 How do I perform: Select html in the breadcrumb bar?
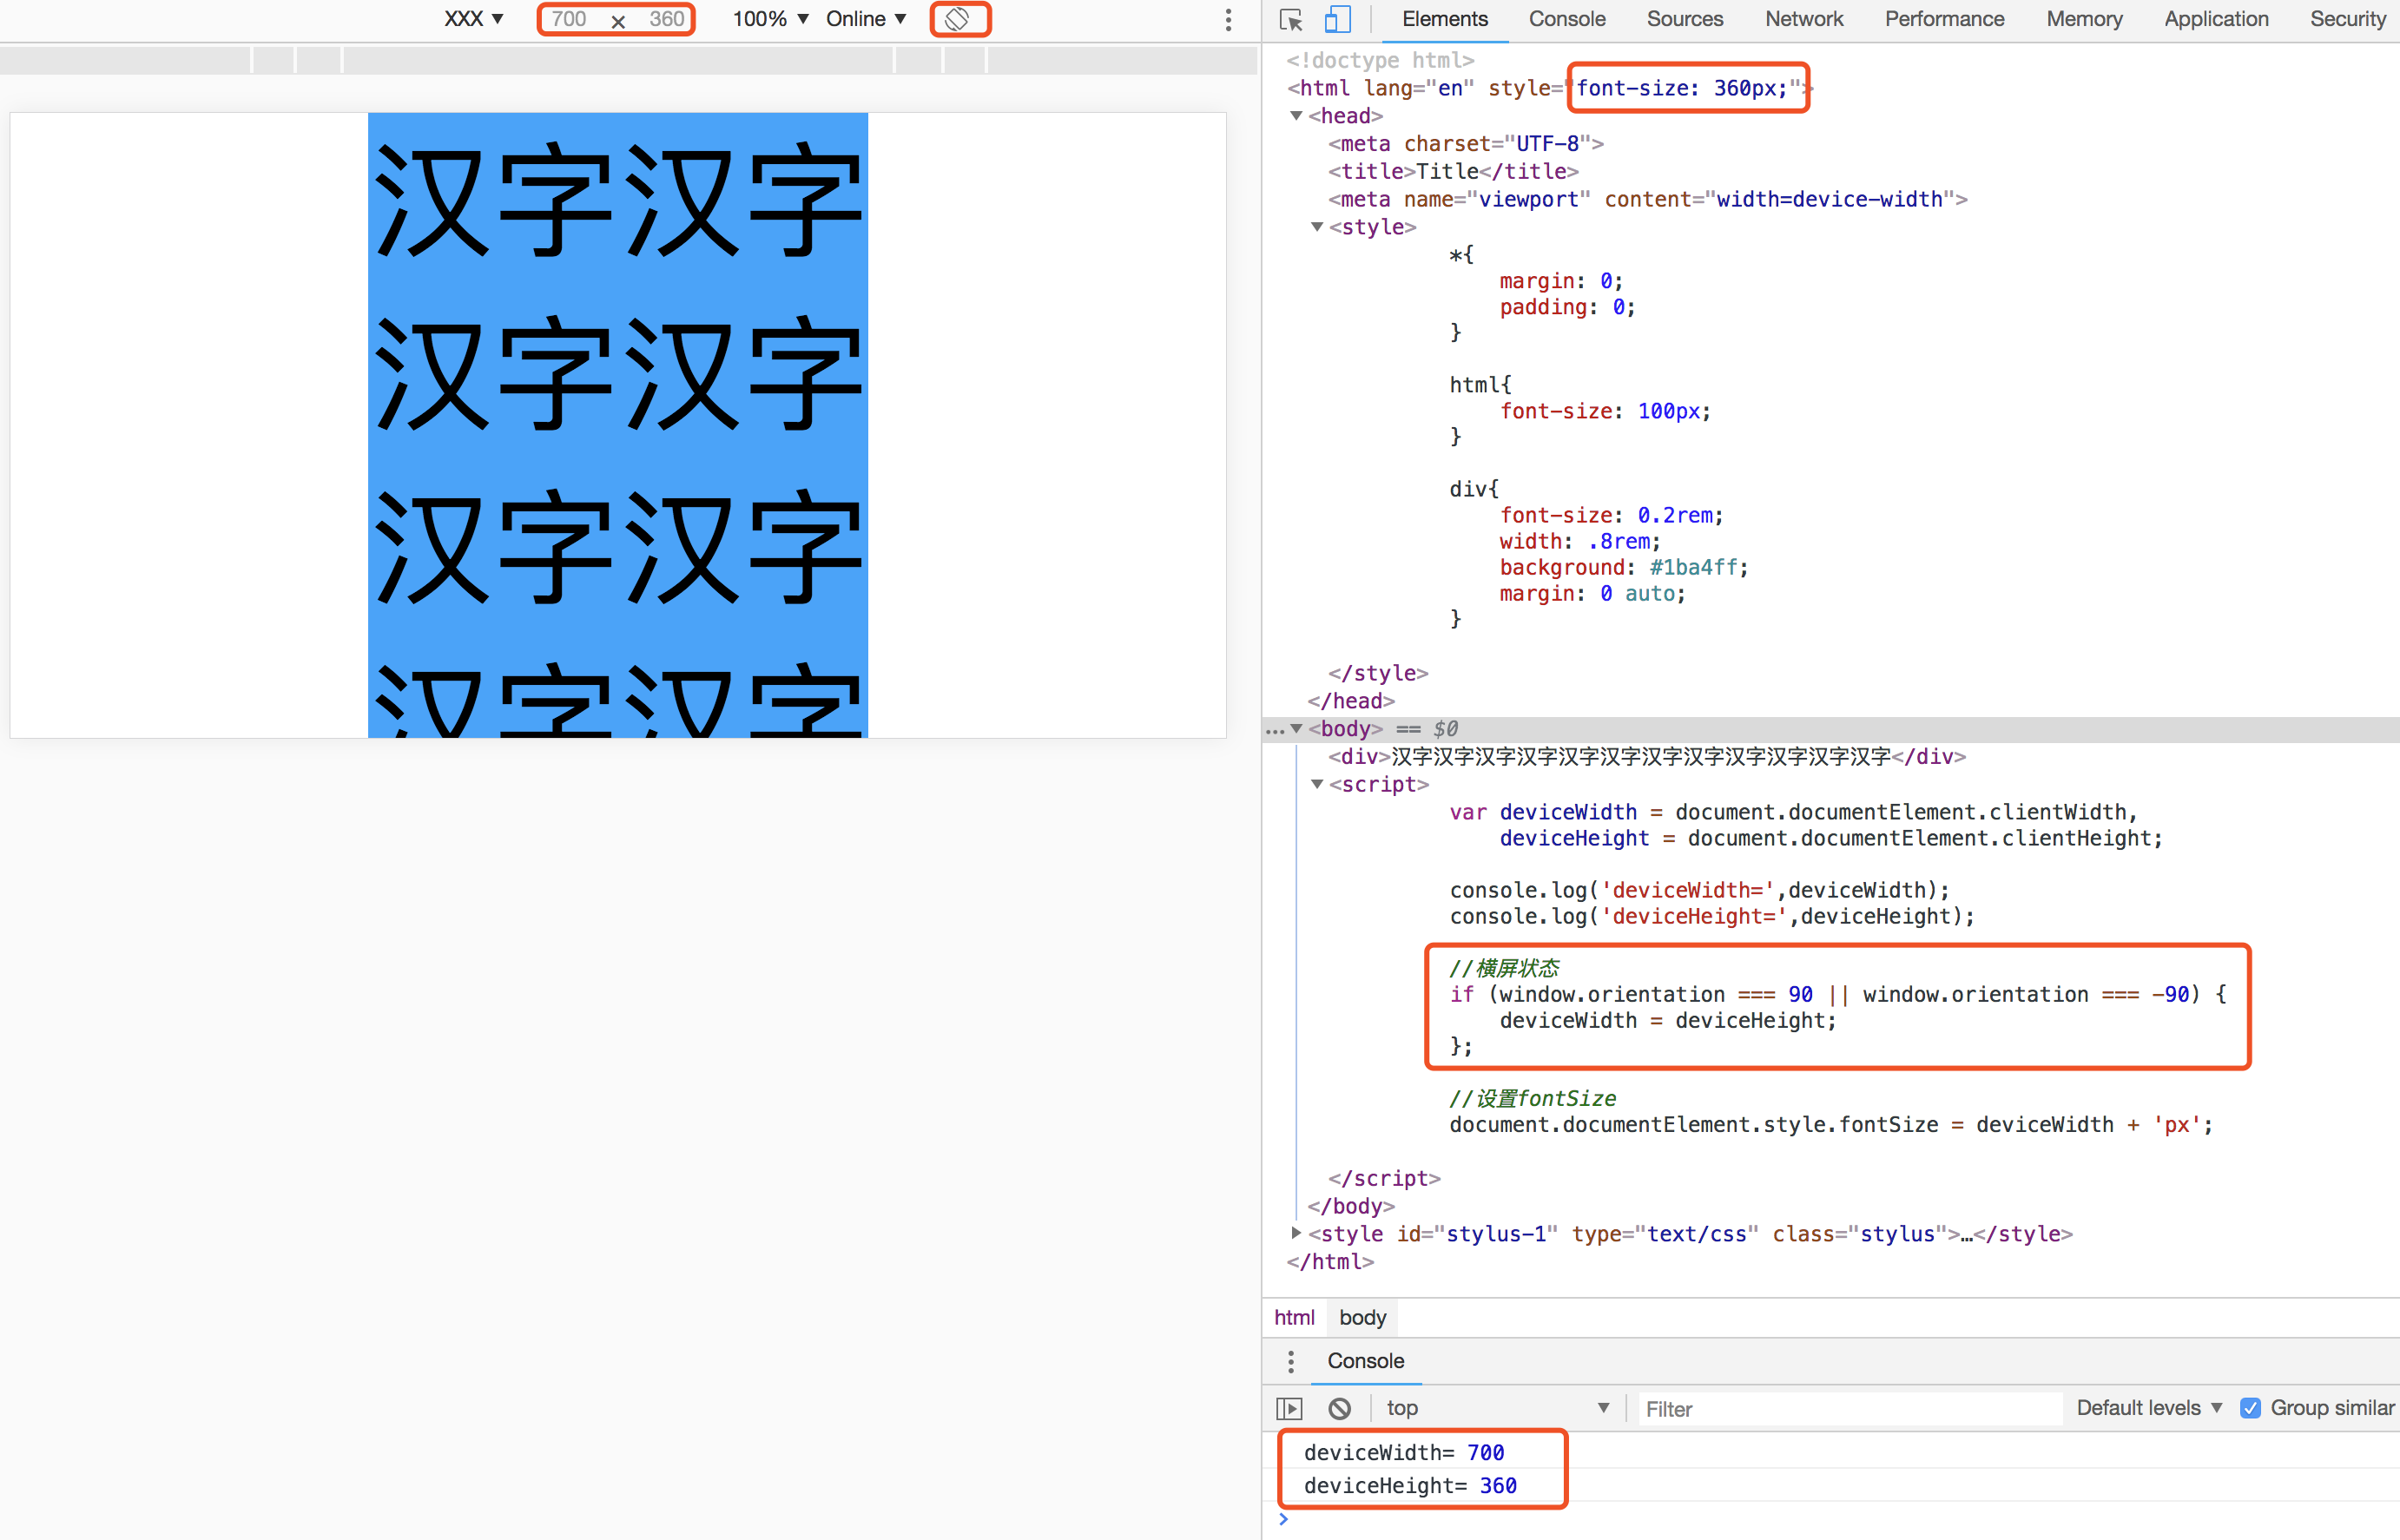[x=1294, y=1318]
